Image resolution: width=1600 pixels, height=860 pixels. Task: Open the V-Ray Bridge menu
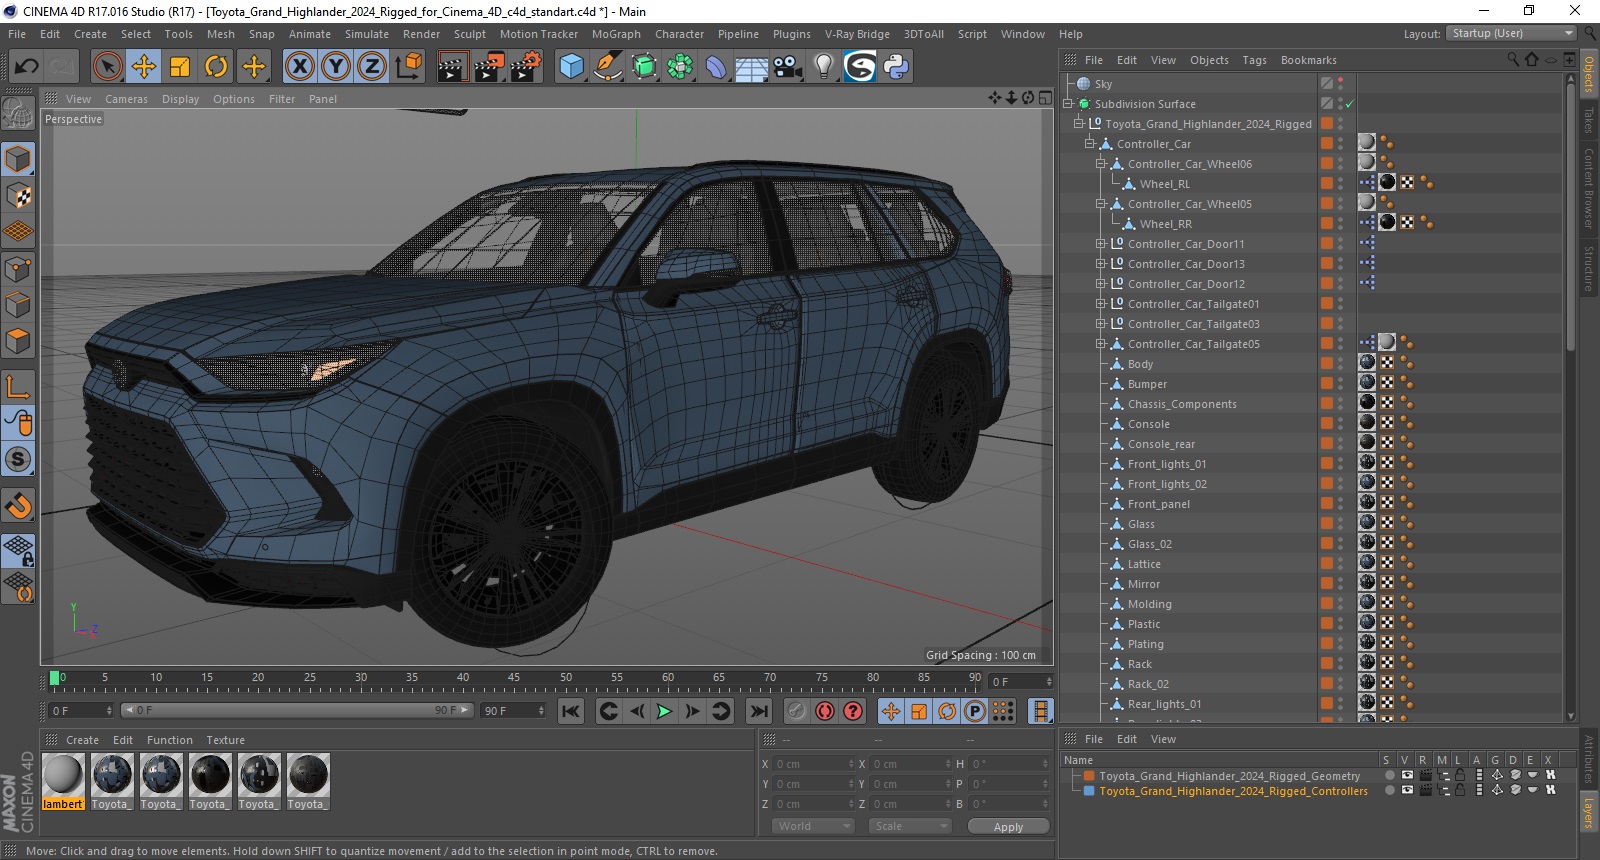point(857,34)
